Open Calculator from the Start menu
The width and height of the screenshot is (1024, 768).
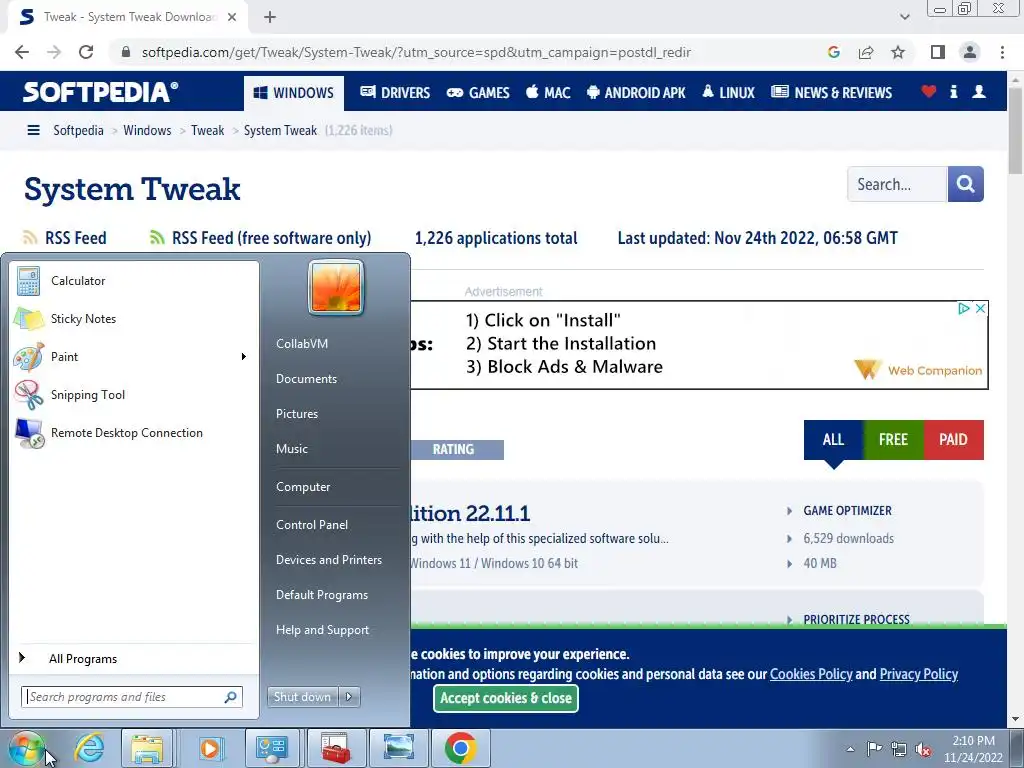[134, 281]
